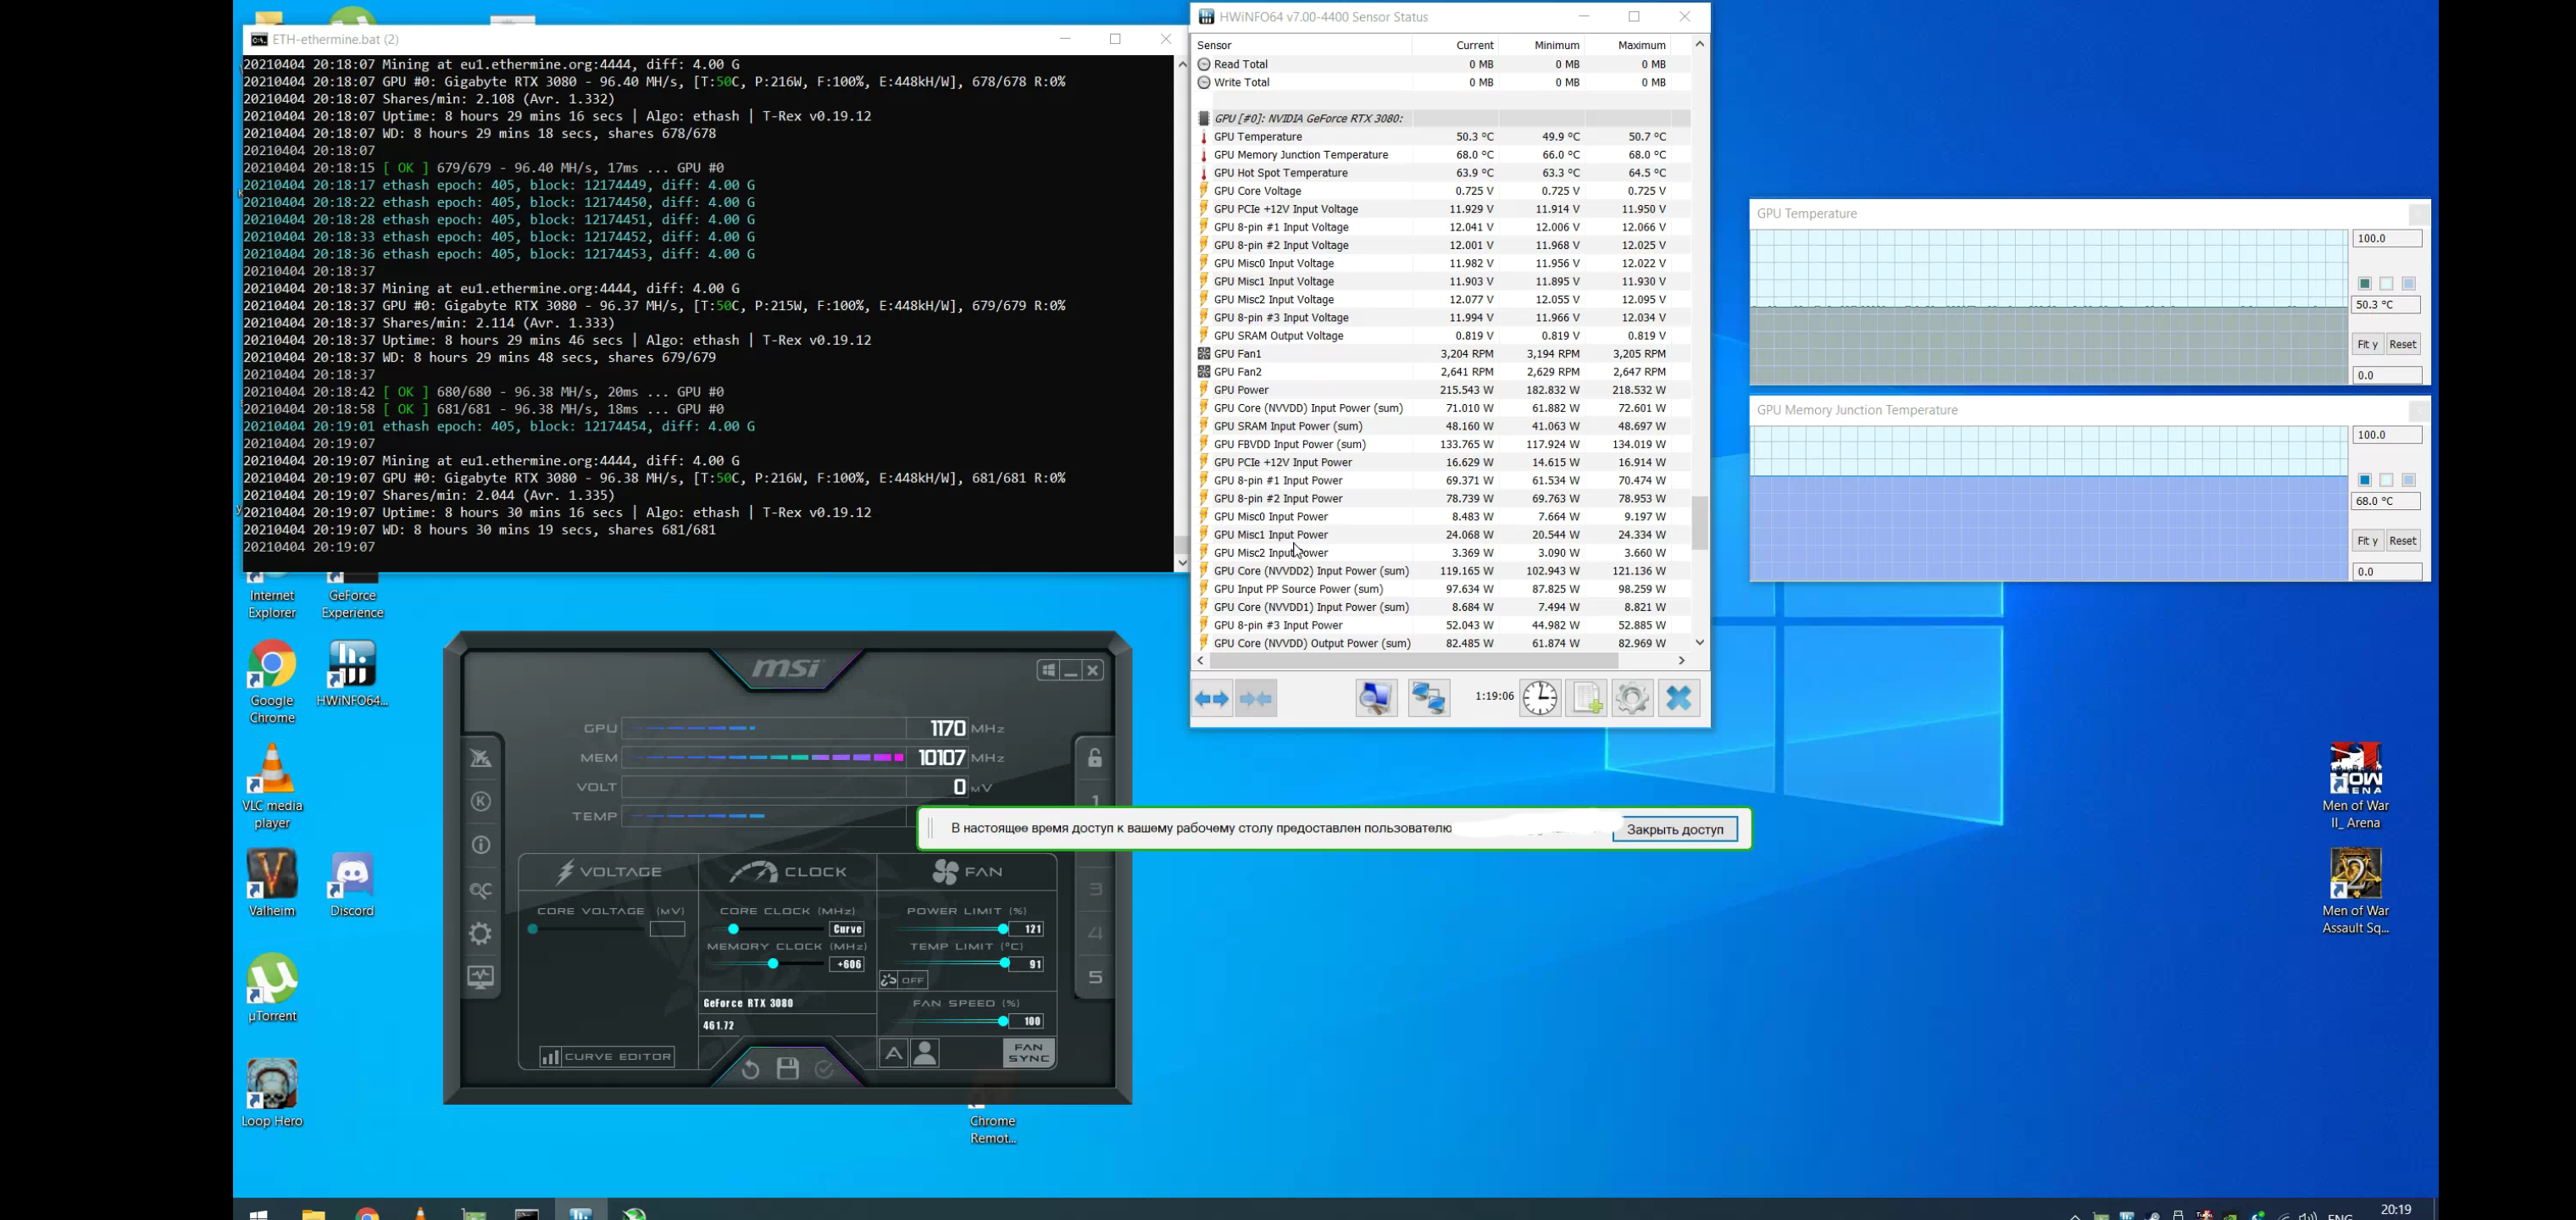Click the Закрыть доступ button
The image size is (2576, 1220).
coord(1675,829)
